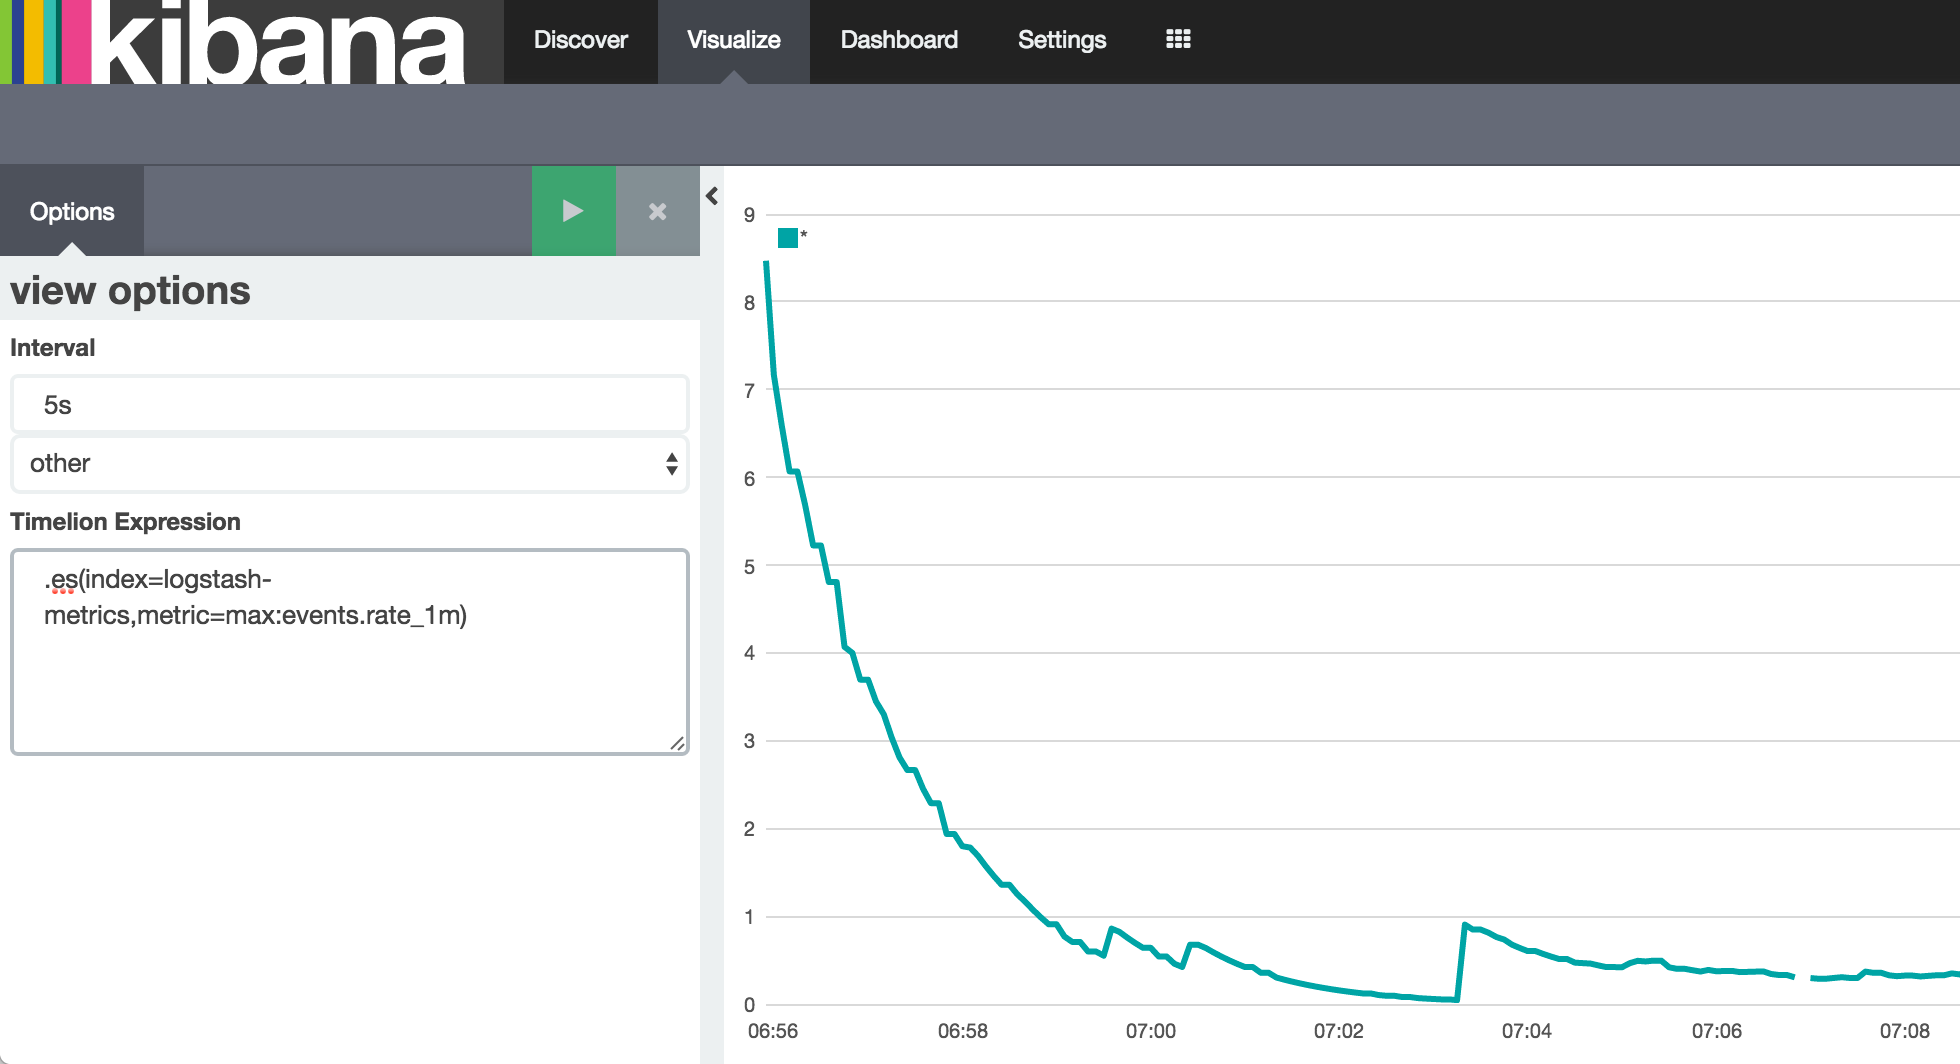Click the down stepper arrow on the units selector
Image resolution: width=1960 pixels, height=1064 pixels.
point(671,471)
